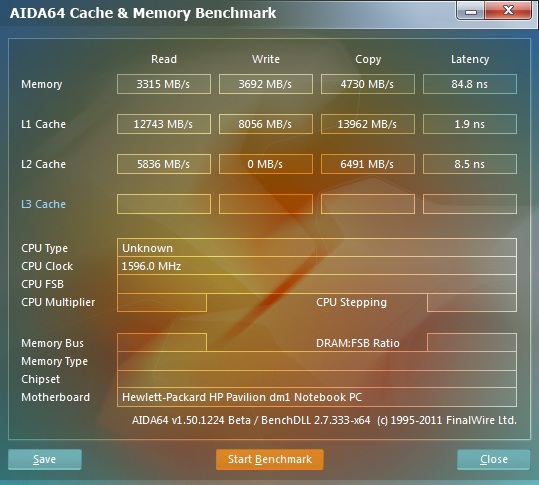The height and width of the screenshot is (485, 539).
Task: Minimize the AIDA64 benchmark window
Action: 471,11
